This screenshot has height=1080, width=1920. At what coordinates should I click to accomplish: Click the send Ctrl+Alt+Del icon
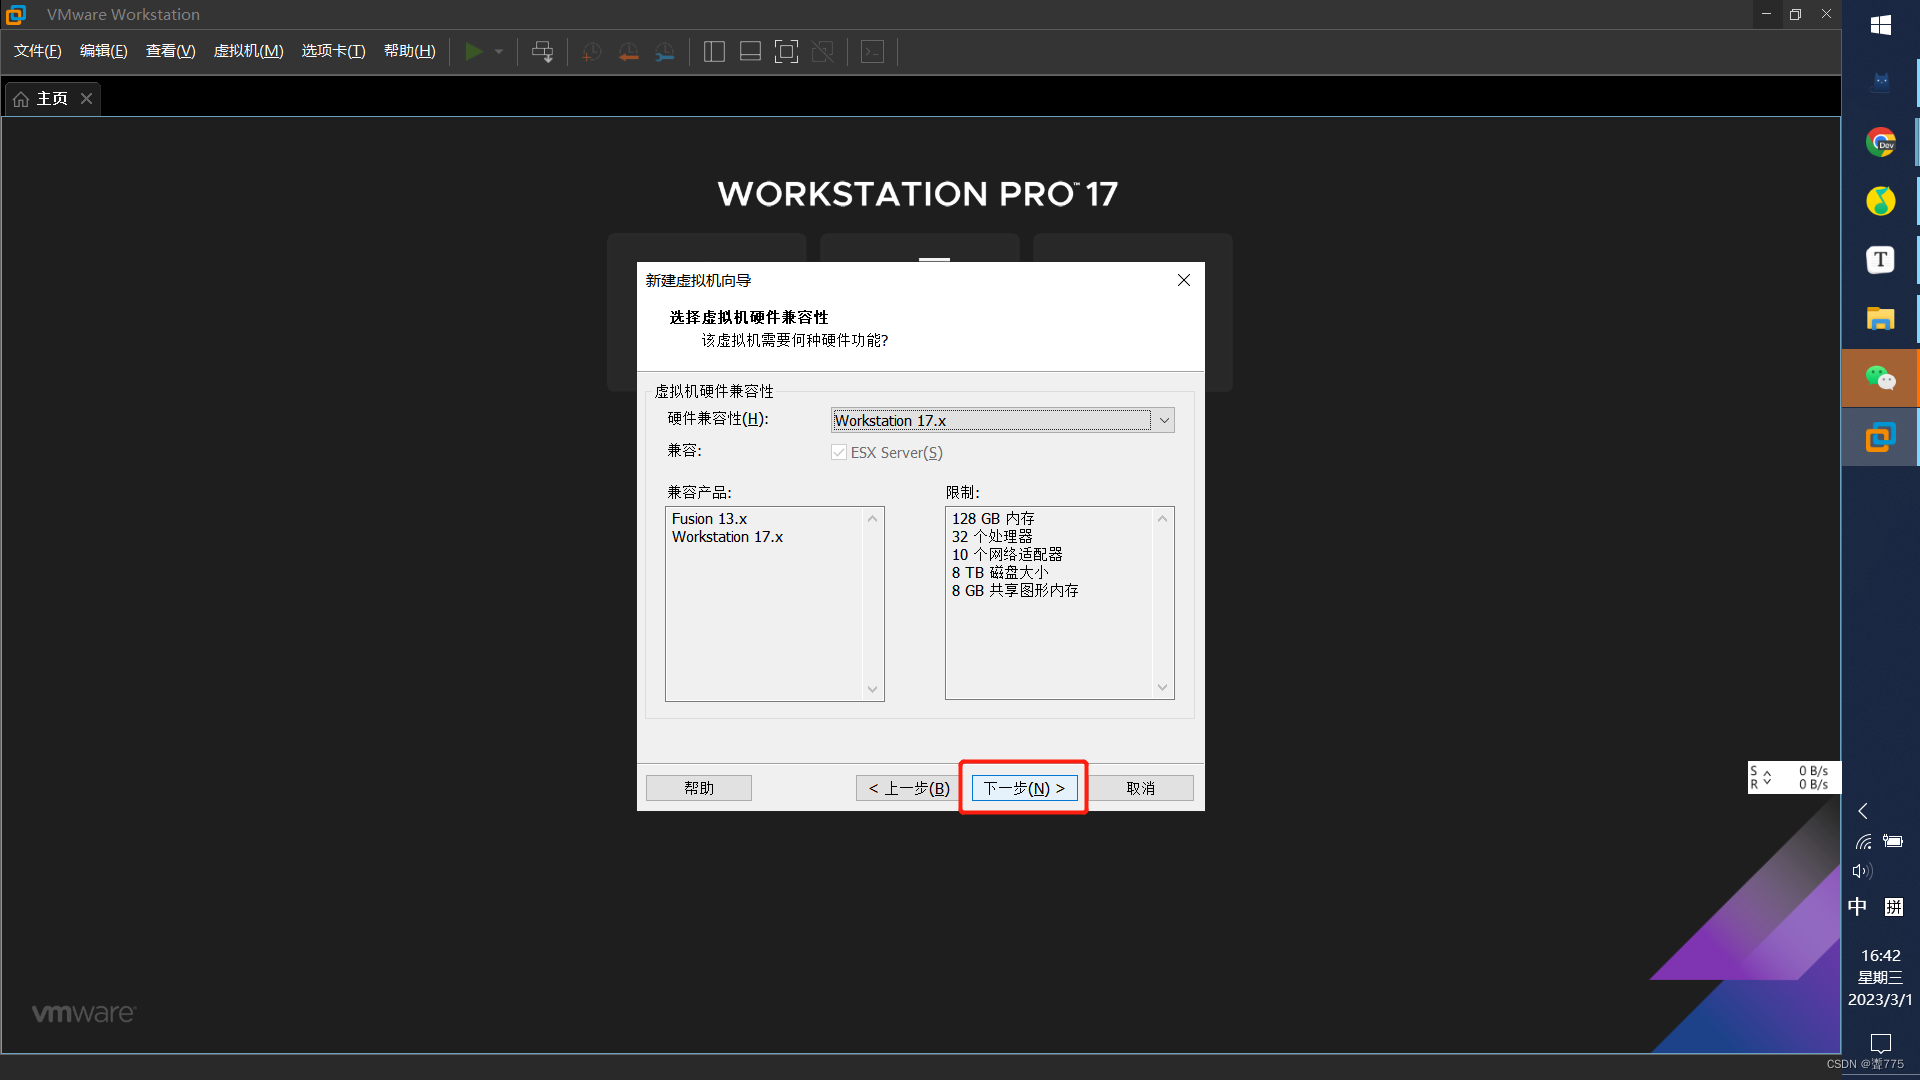click(x=543, y=51)
